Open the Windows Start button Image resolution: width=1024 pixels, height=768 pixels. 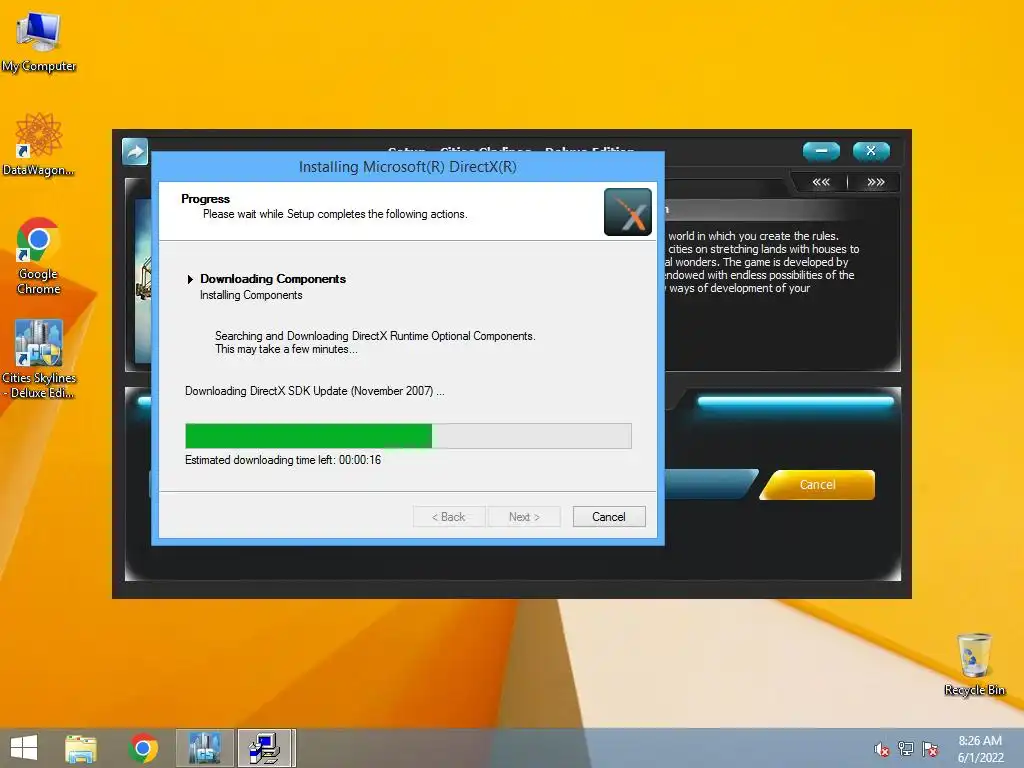point(24,748)
